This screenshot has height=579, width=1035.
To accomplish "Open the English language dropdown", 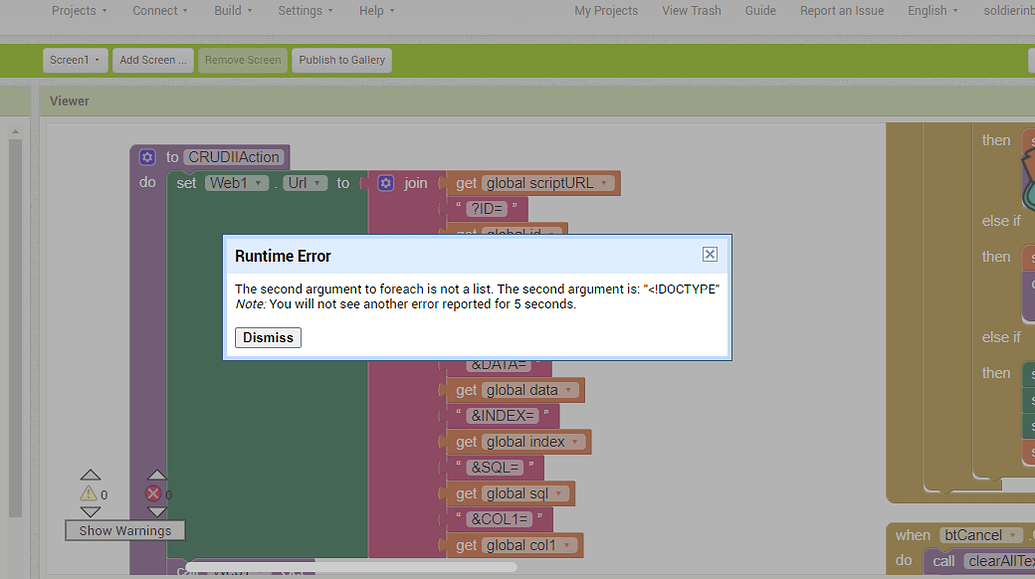I will tap(931, 10).
